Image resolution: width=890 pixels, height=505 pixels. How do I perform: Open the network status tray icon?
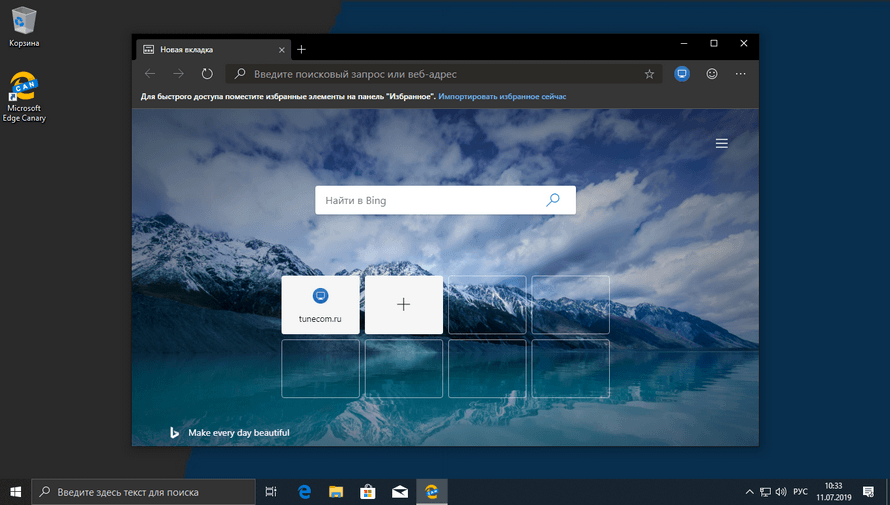click(x=765, y=492)
